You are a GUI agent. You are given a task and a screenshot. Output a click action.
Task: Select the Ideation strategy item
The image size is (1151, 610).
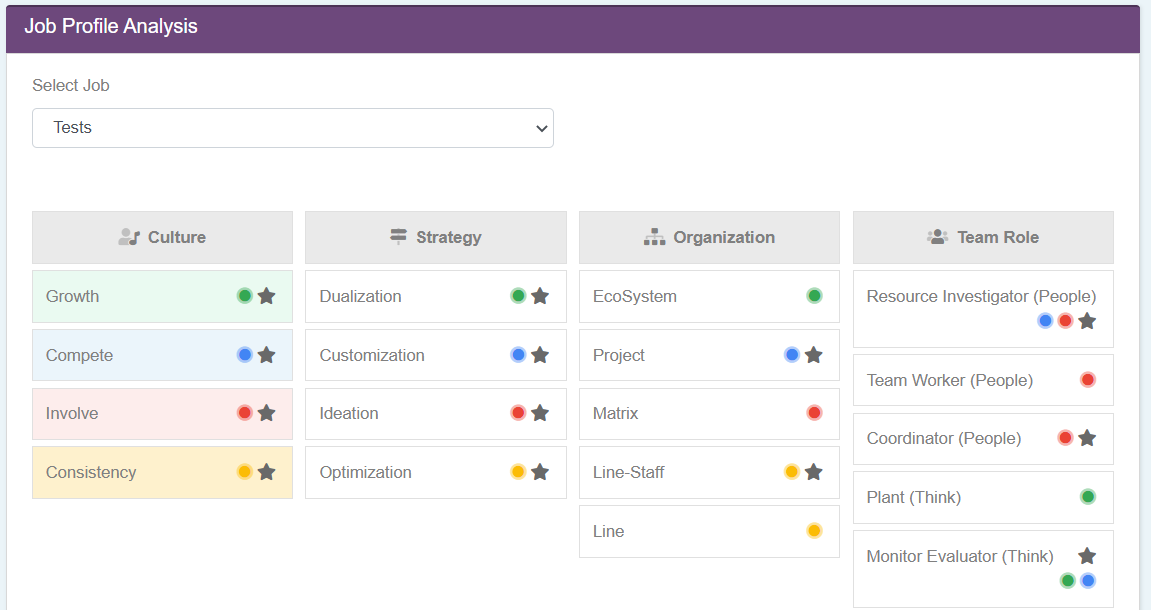pos(349,413)
